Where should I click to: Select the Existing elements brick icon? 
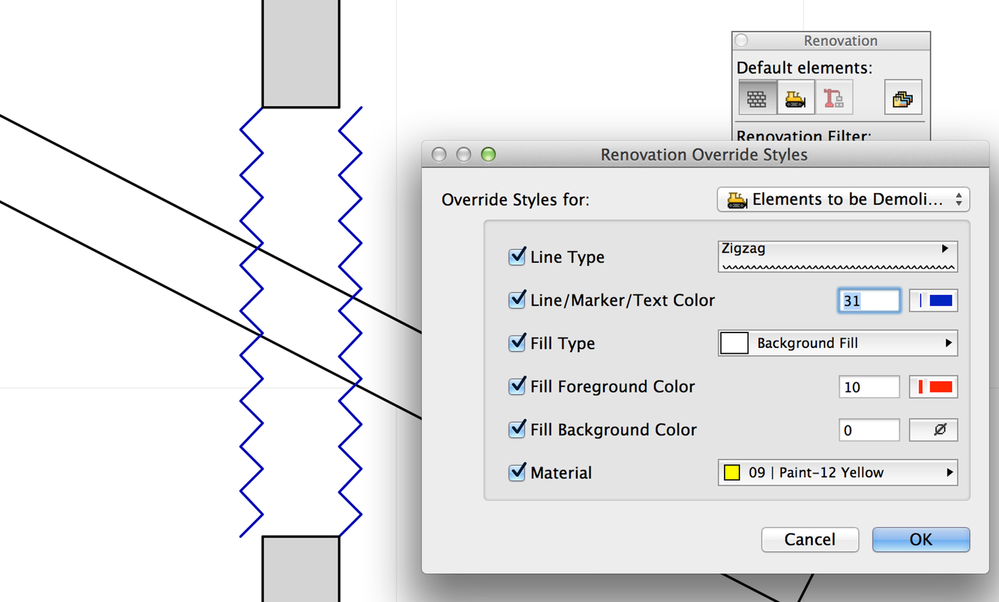(757, 97)
